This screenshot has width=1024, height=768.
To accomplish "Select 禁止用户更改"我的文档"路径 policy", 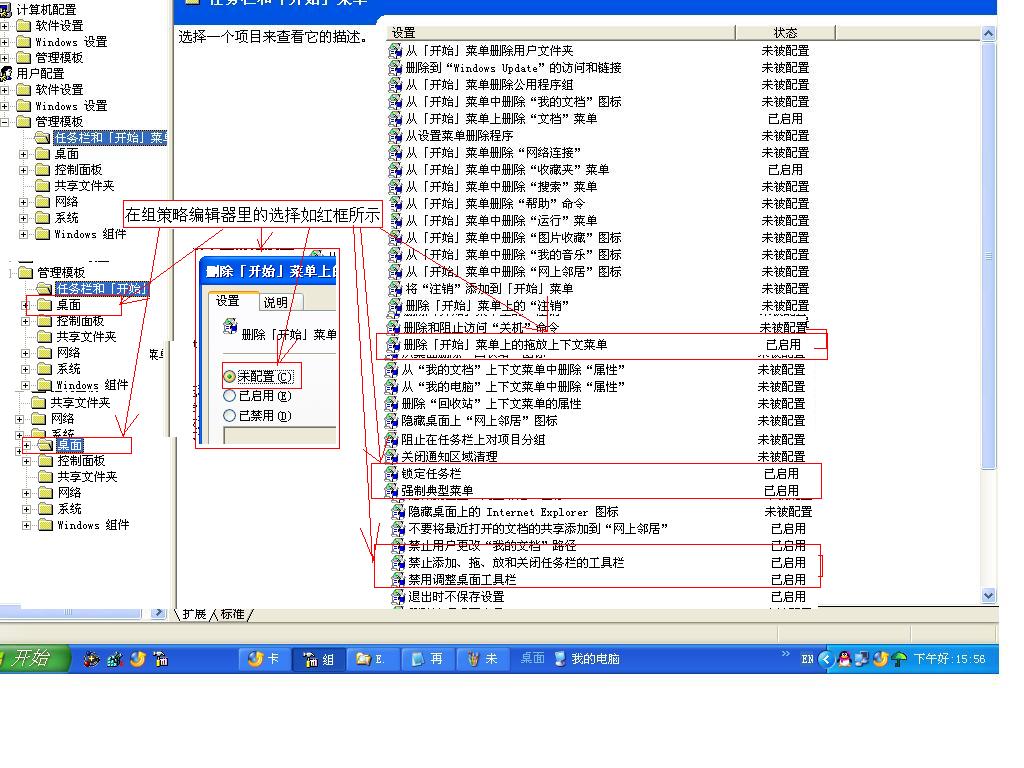I will 599,545.
